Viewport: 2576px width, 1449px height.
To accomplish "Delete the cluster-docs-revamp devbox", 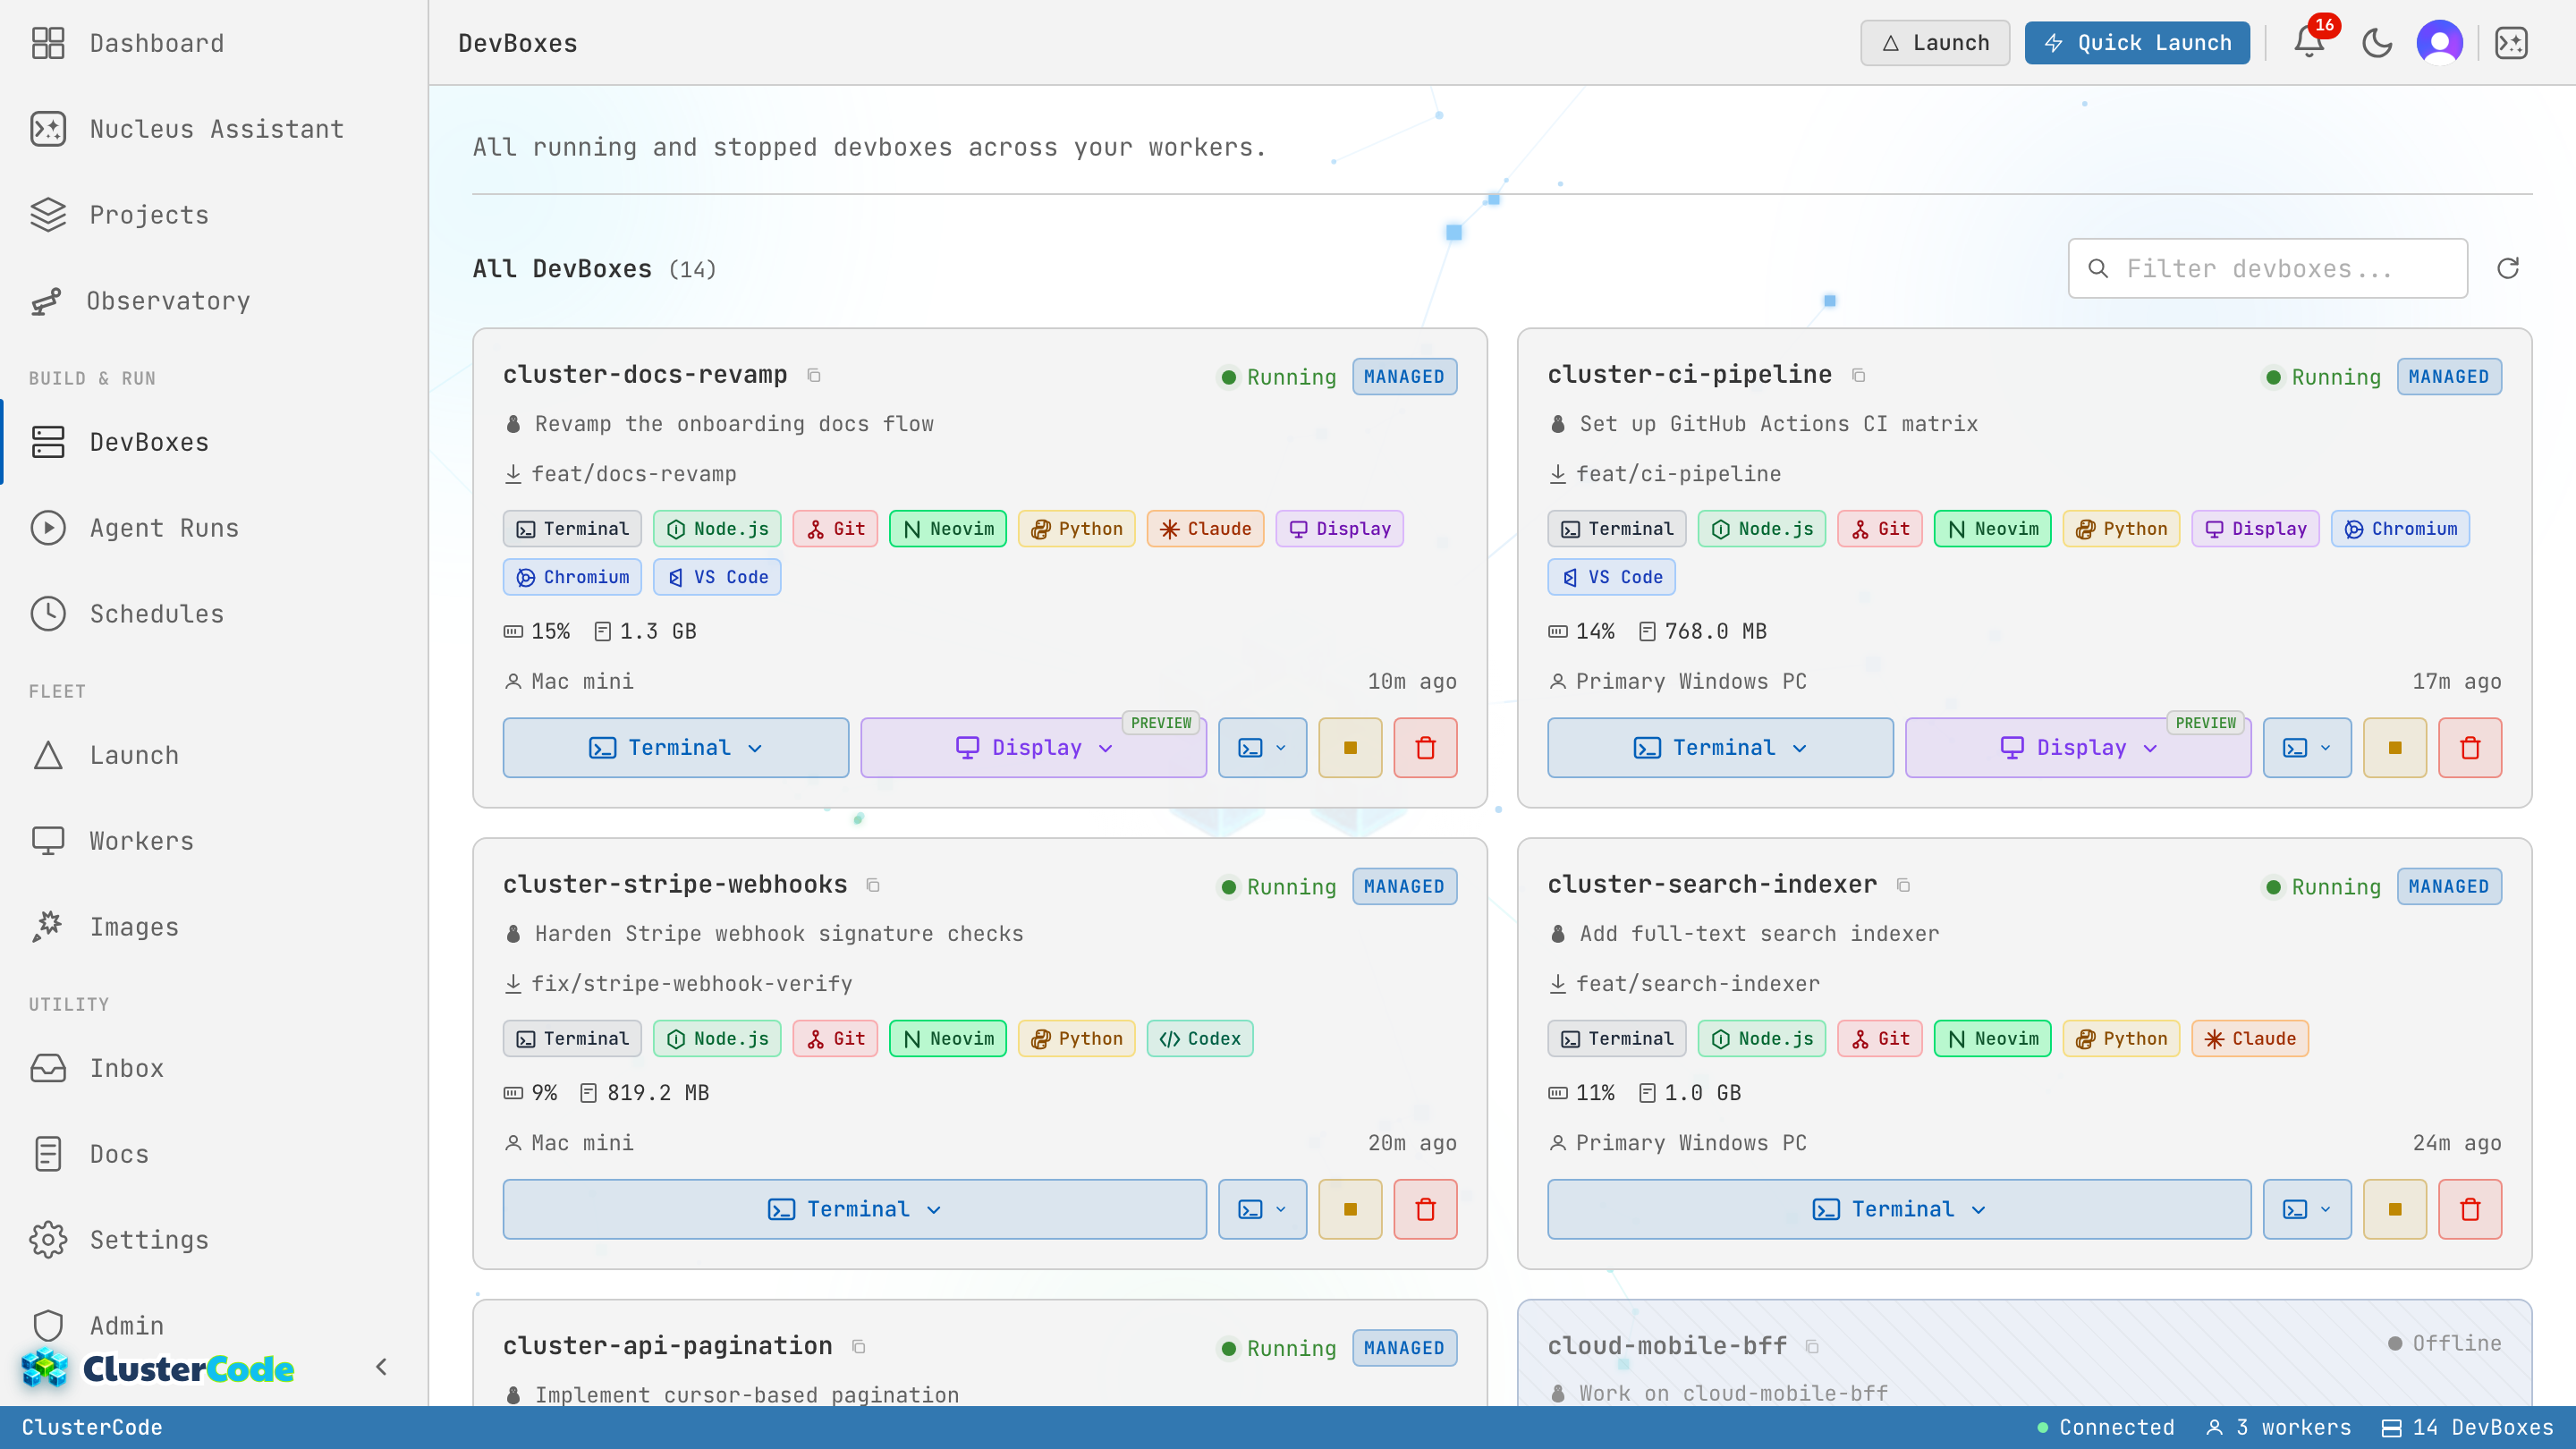I will tap(1426, 748).
